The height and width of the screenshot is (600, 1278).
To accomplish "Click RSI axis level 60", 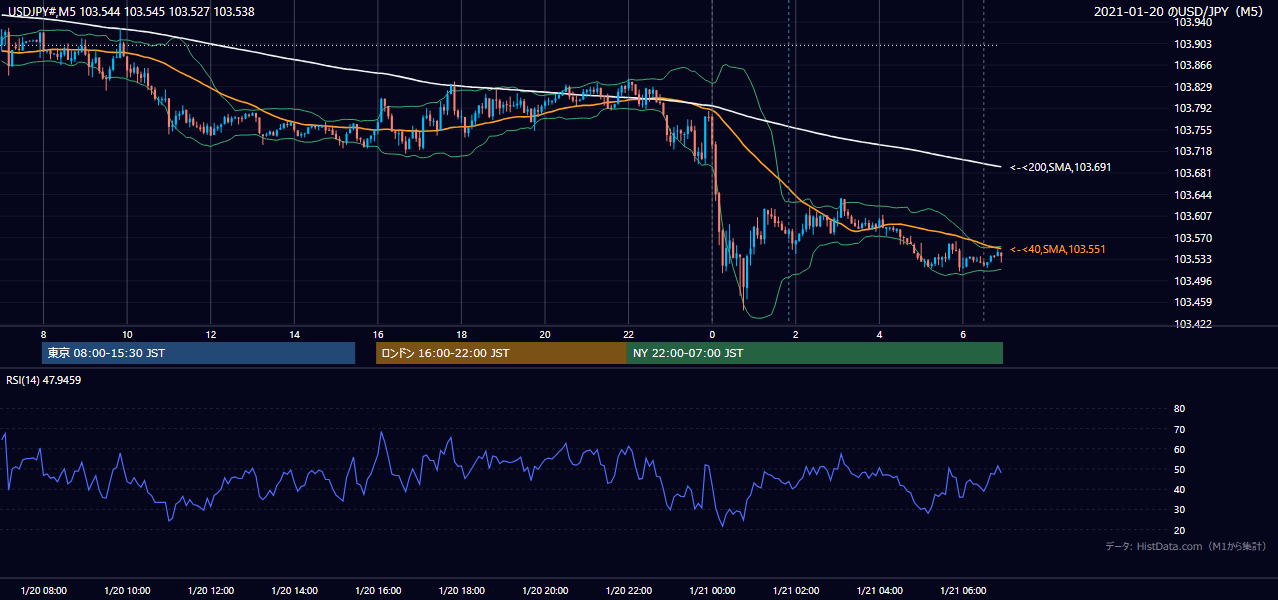I will [1179, 449].
